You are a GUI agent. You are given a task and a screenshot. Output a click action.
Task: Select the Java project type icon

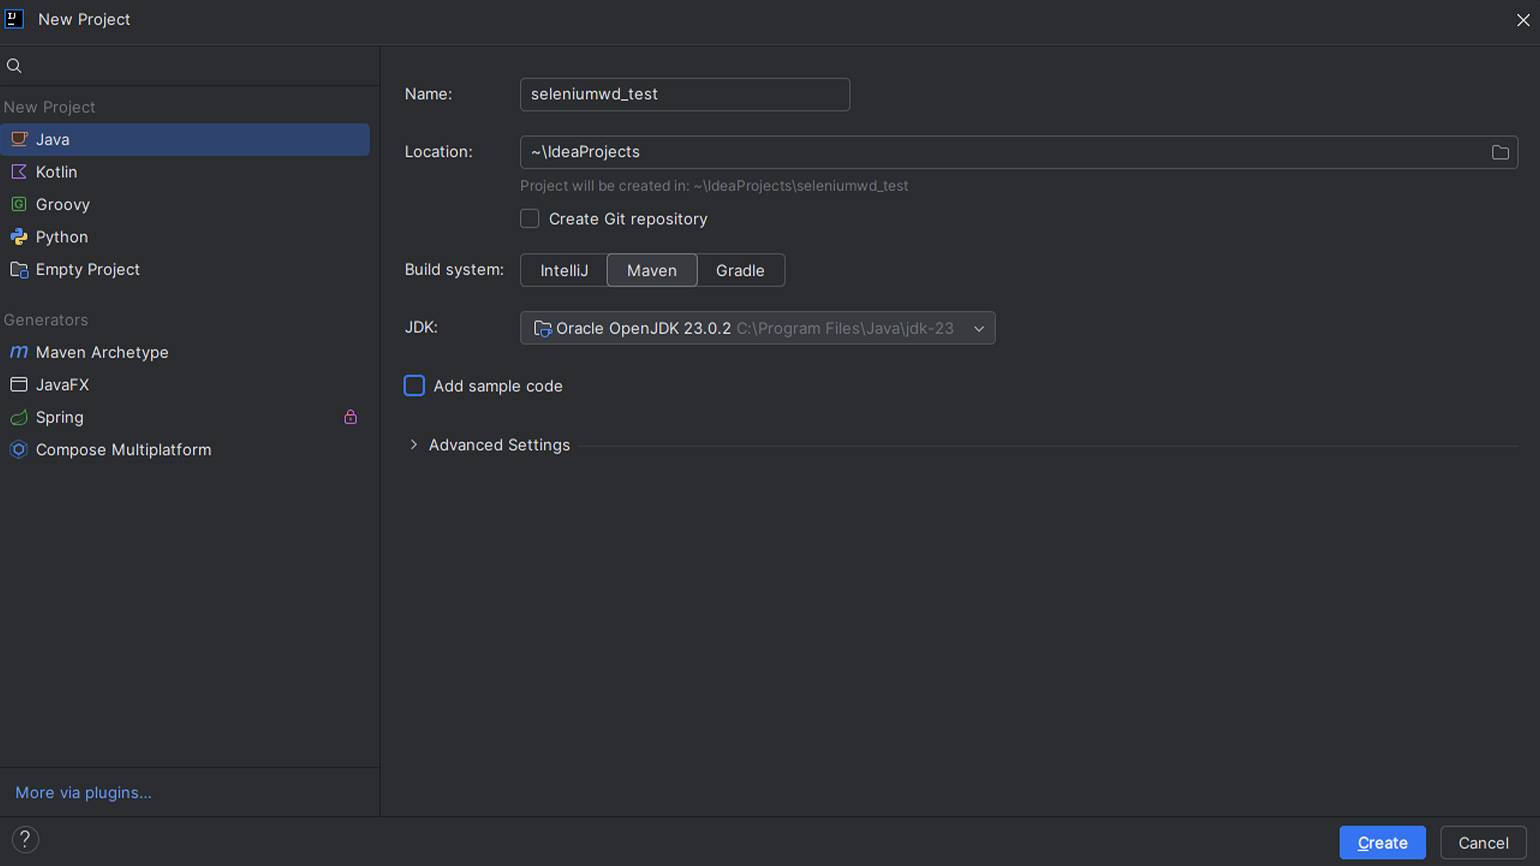[x=19, y=139]
